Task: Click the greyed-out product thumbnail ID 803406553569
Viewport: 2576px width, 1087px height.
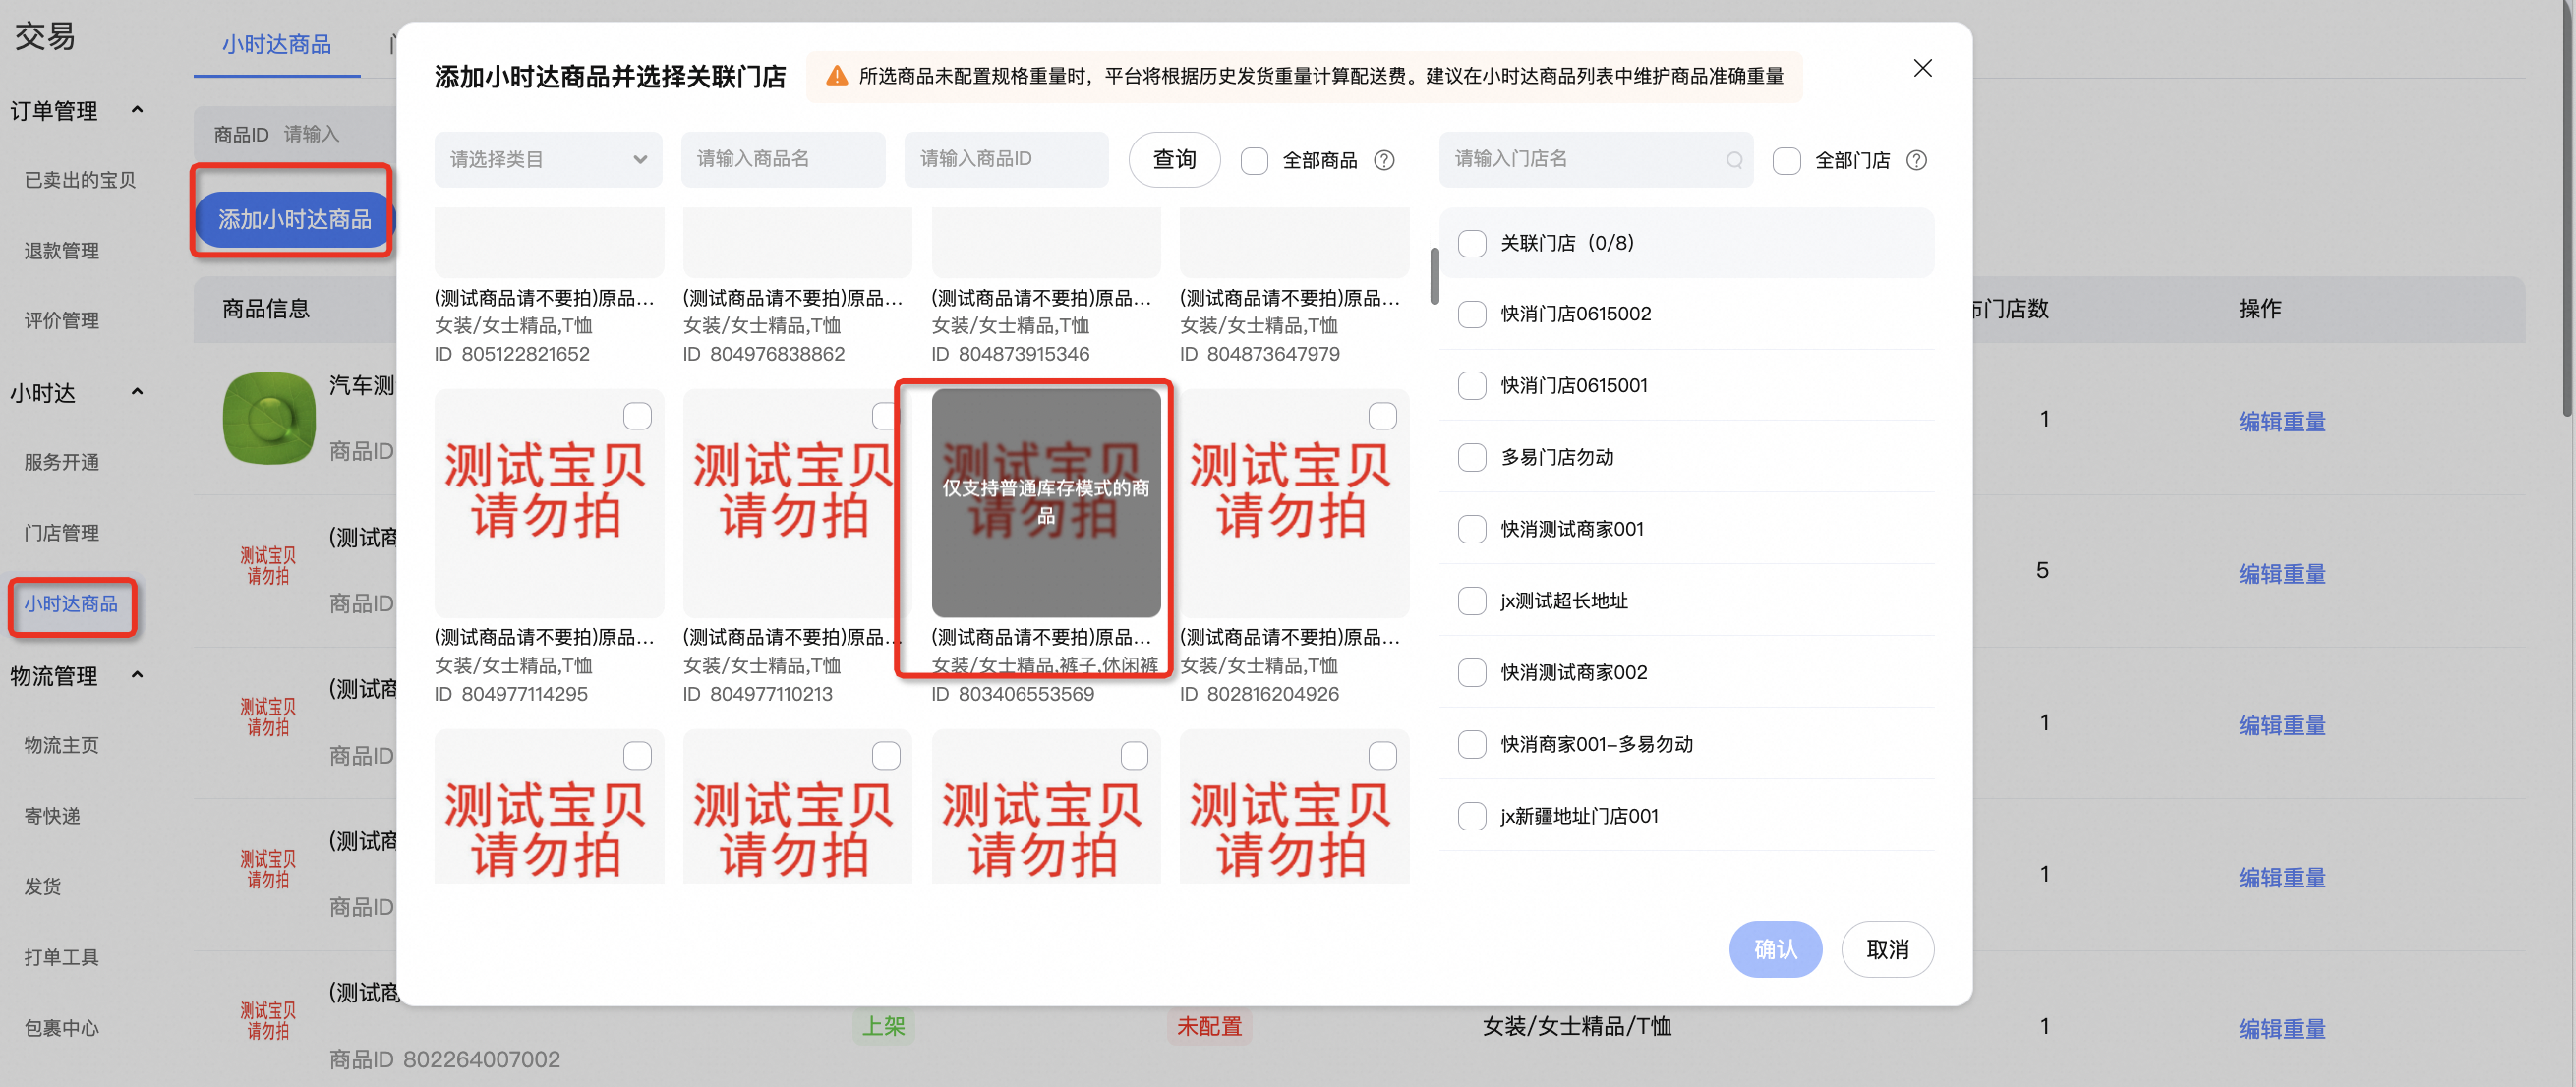Action: [x=1046, y=503]
